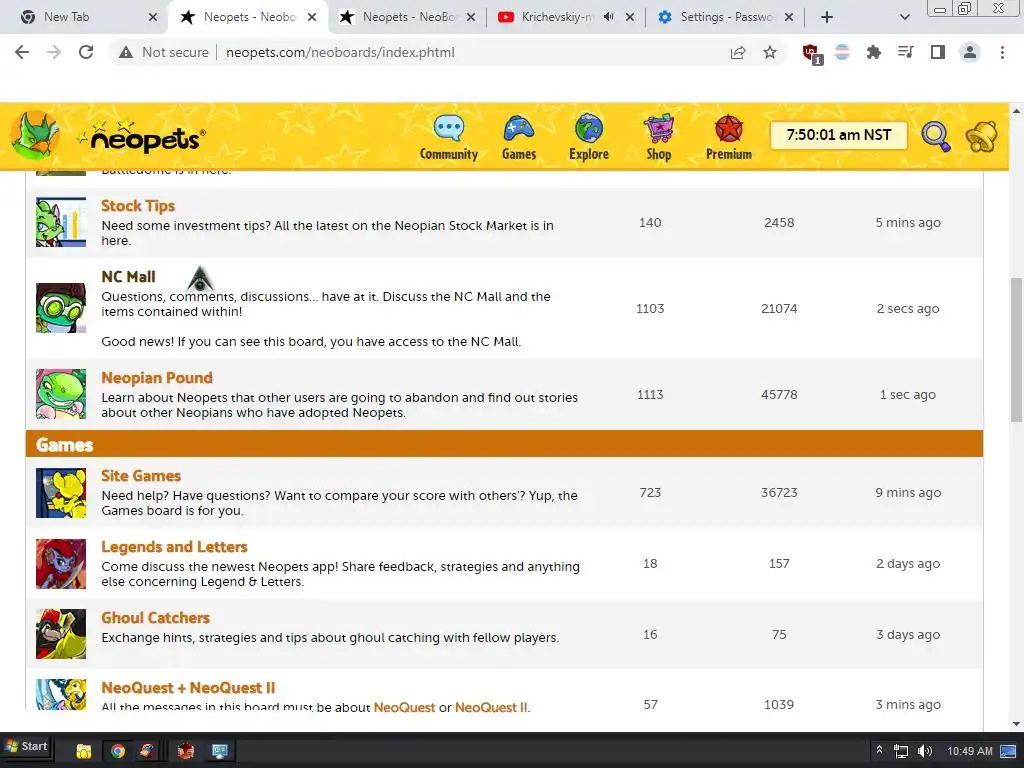Click the Stock Tips board thumbnail
This screenshot has width=1024, height=768.
pos(61,222)
